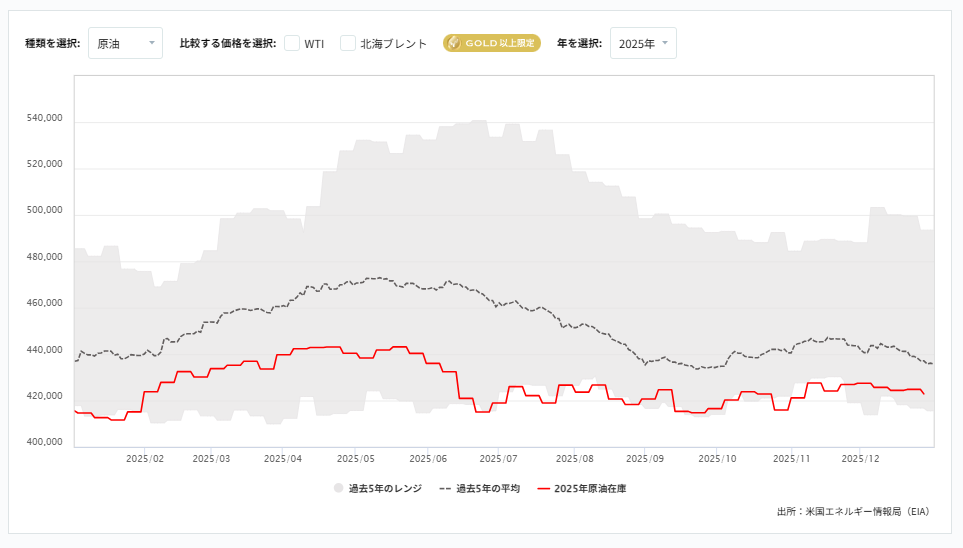Toggle 過去5年の平均 legend entry

[x=480, y=488]
